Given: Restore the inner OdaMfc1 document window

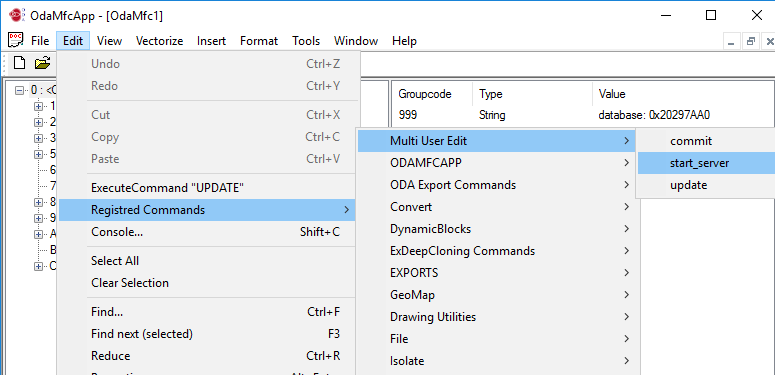Looking at the screenshot, I should click(x=750, y=42).
